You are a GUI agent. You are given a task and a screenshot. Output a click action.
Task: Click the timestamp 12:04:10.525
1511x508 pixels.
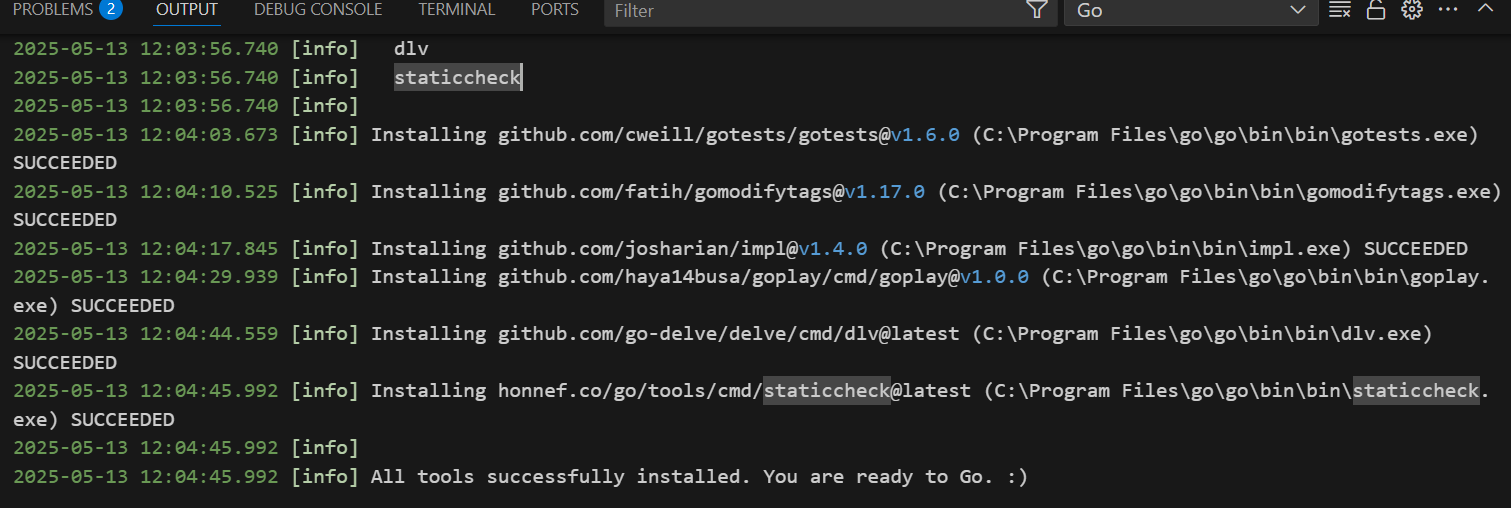(x=209, y=191)
